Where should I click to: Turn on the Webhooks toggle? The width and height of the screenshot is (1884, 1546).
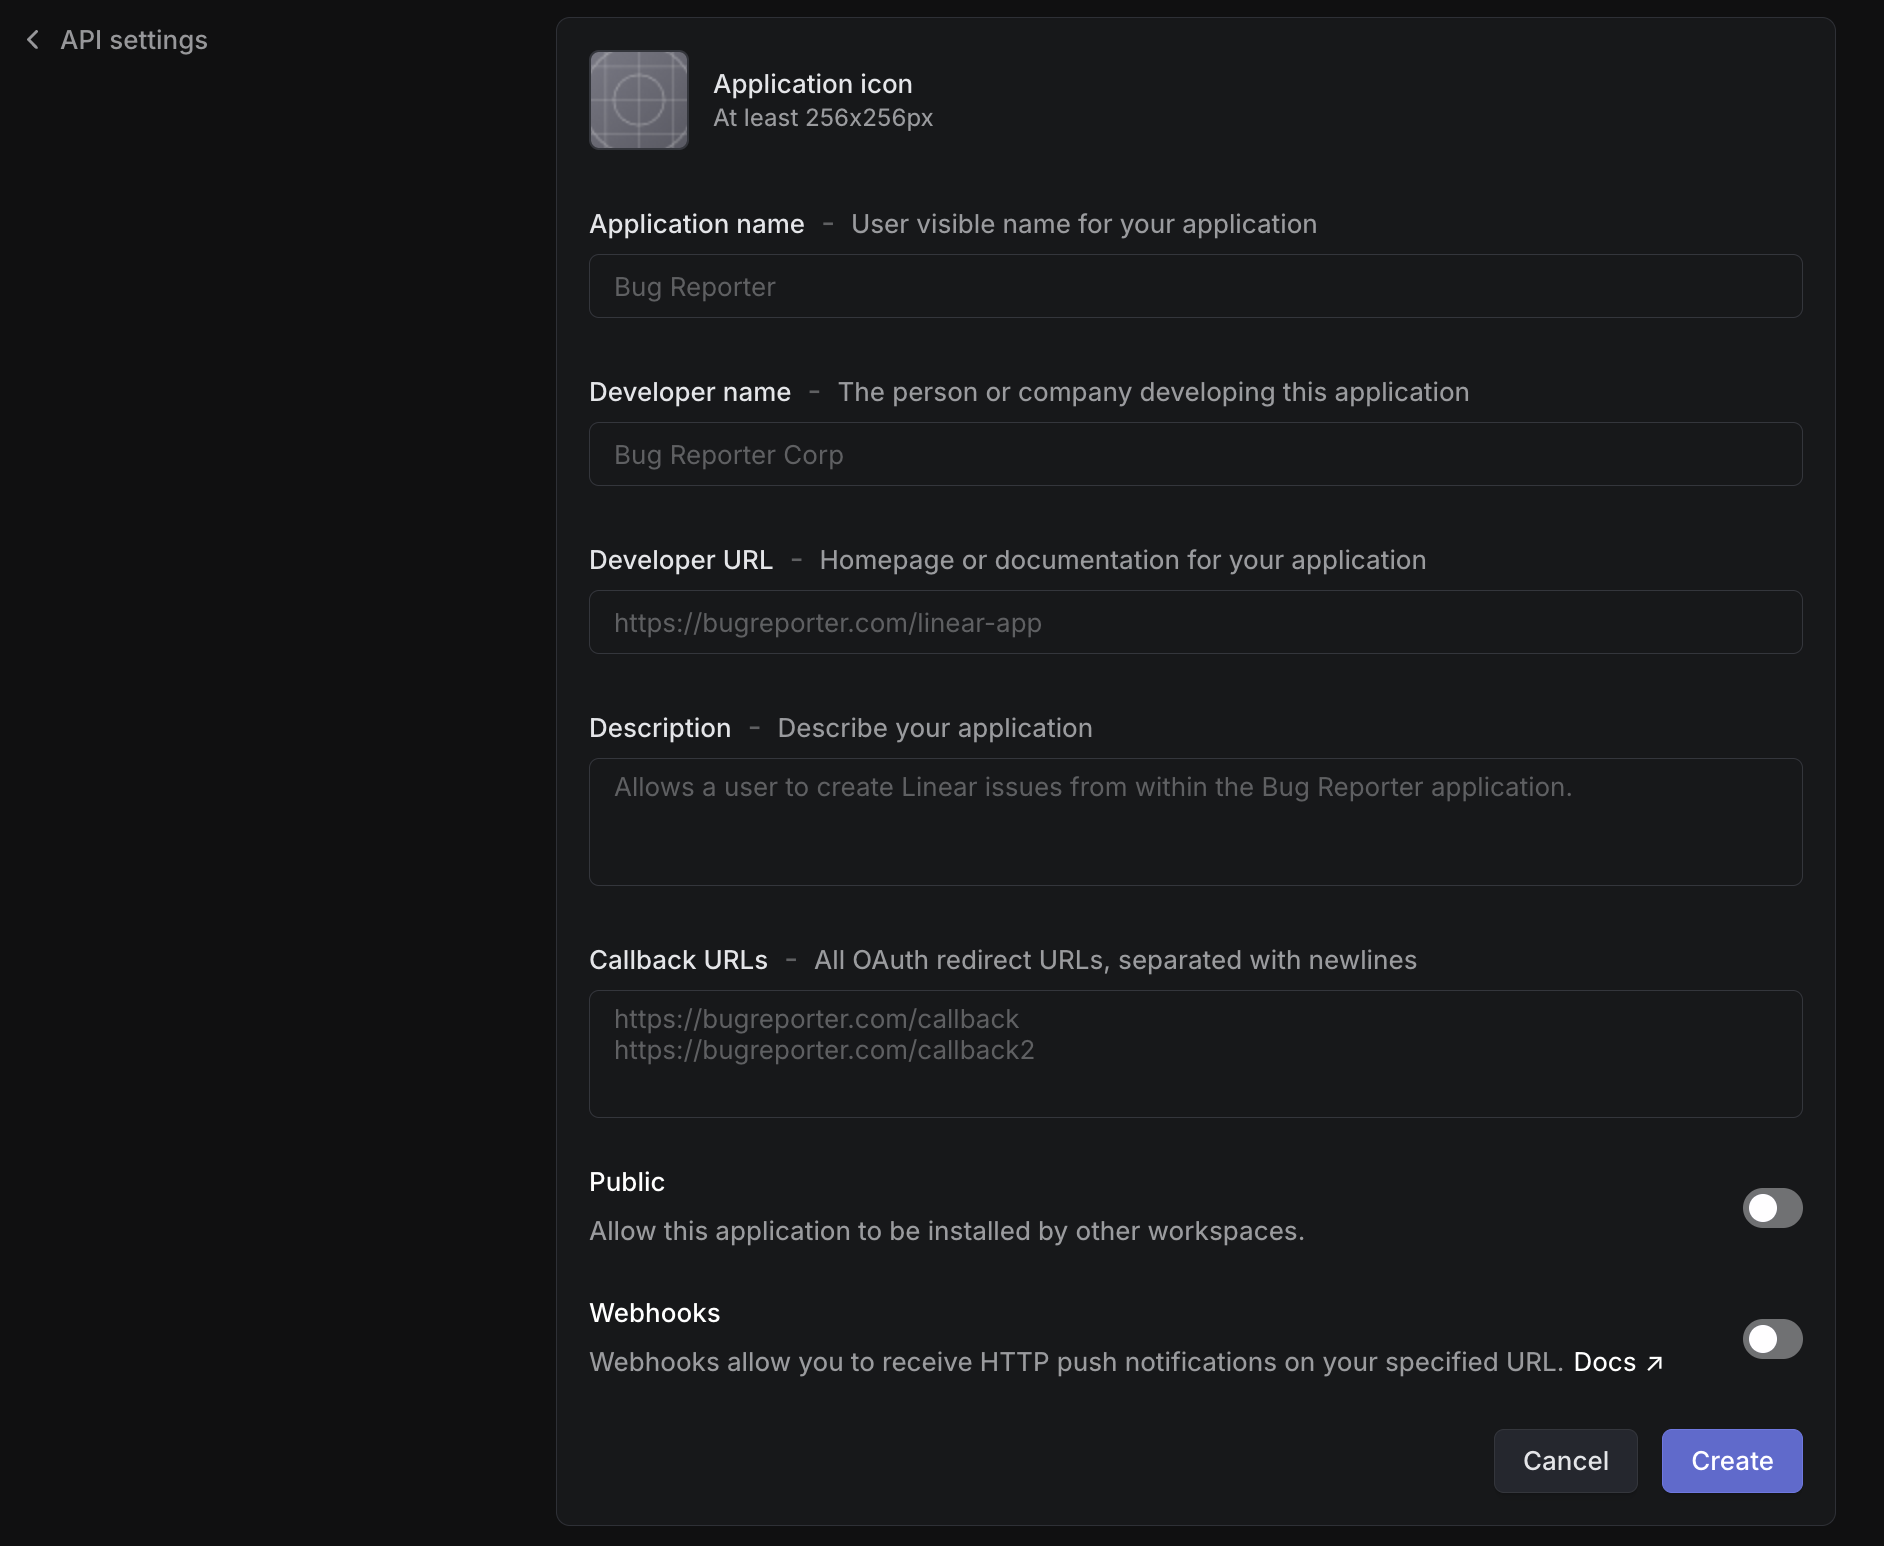click(x=1771, y=1339)
